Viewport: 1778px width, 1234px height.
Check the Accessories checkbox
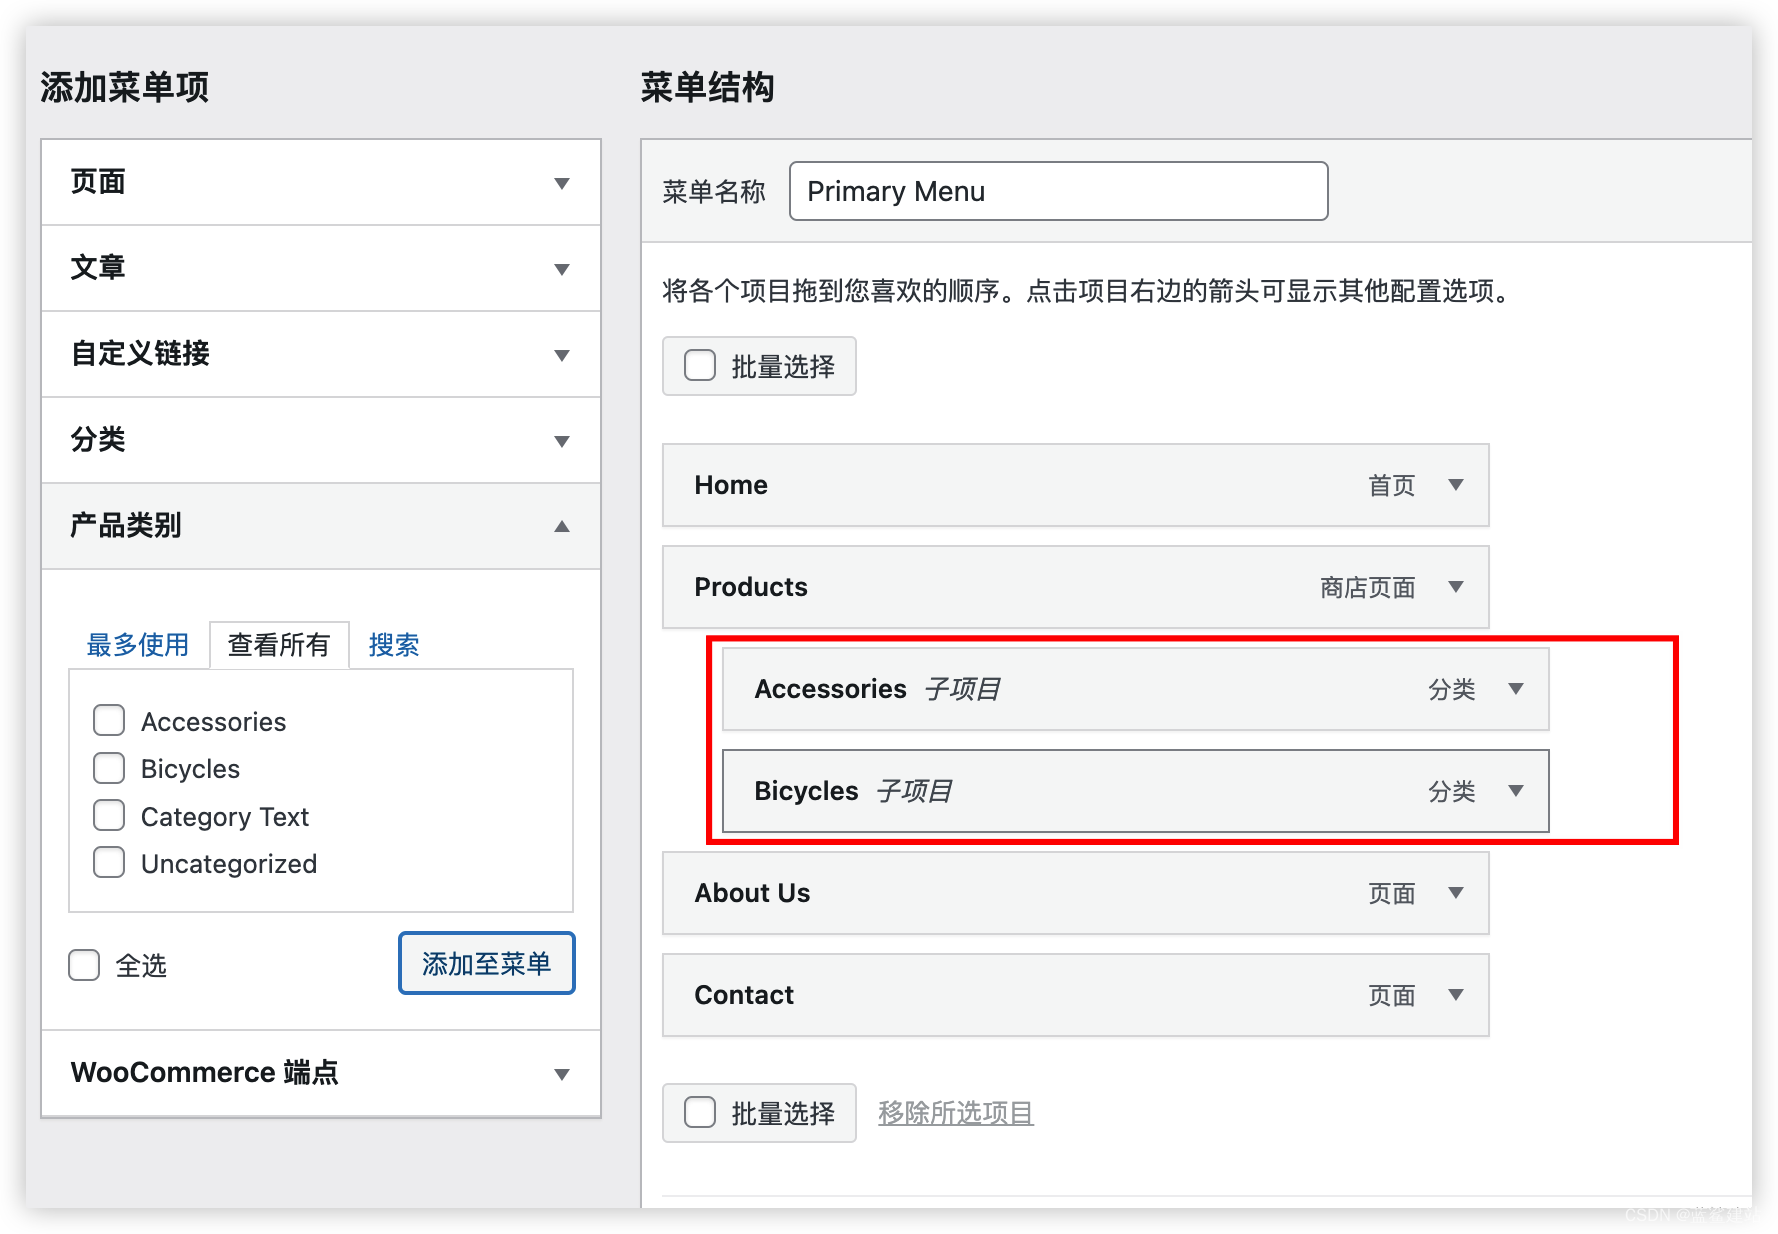pyautogui.click(x=109, y=720)
